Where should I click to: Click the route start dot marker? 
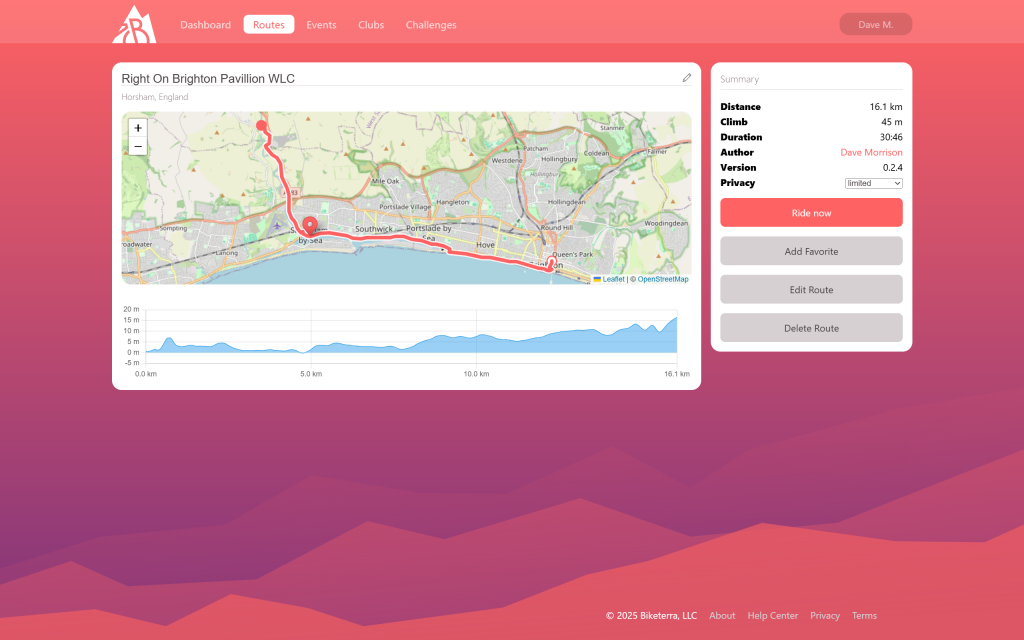pos(262,126)
